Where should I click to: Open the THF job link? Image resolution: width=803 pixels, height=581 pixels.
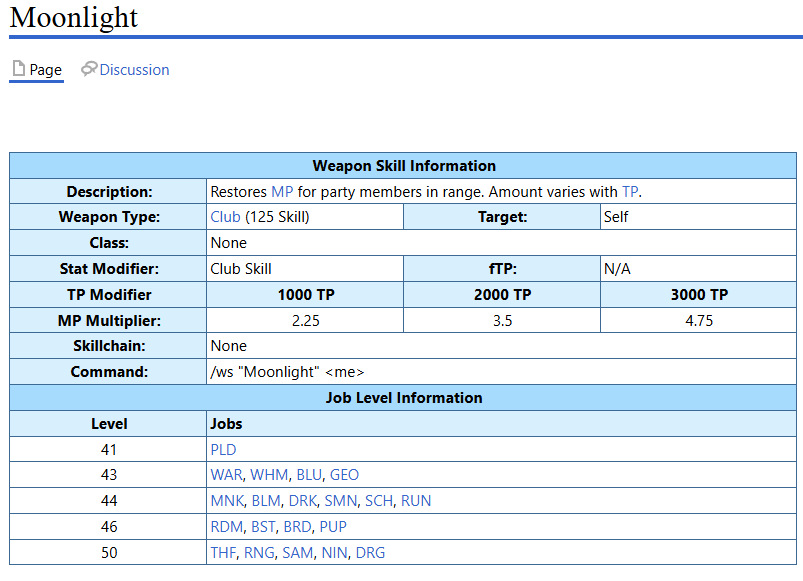223,553
